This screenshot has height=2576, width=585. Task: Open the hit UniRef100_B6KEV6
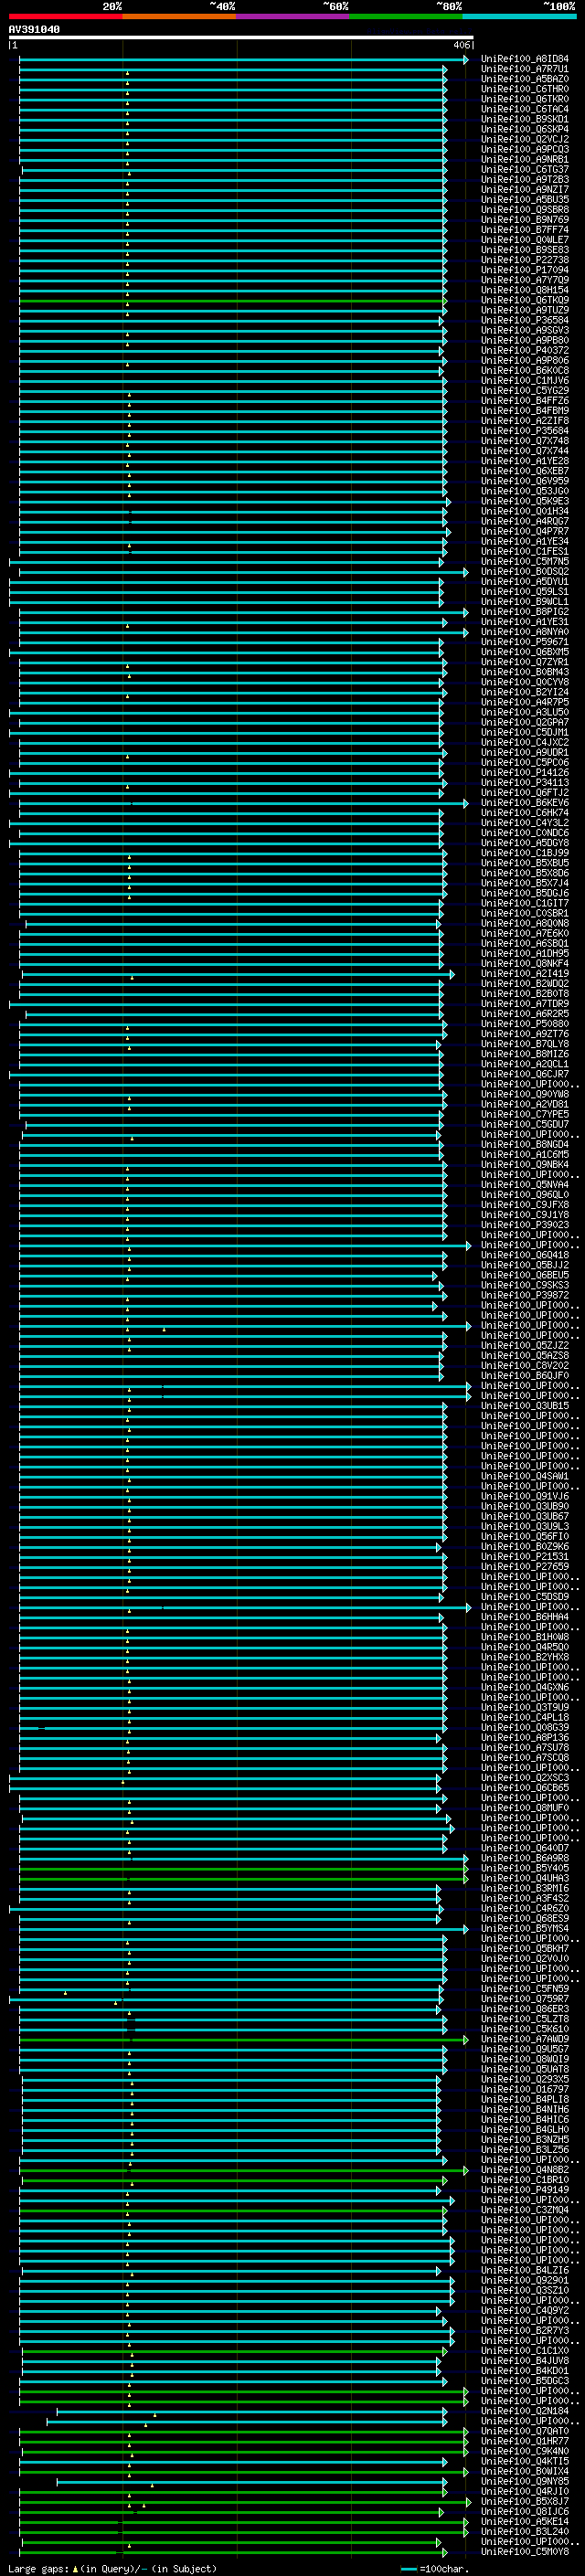click(x=525, y=803)
